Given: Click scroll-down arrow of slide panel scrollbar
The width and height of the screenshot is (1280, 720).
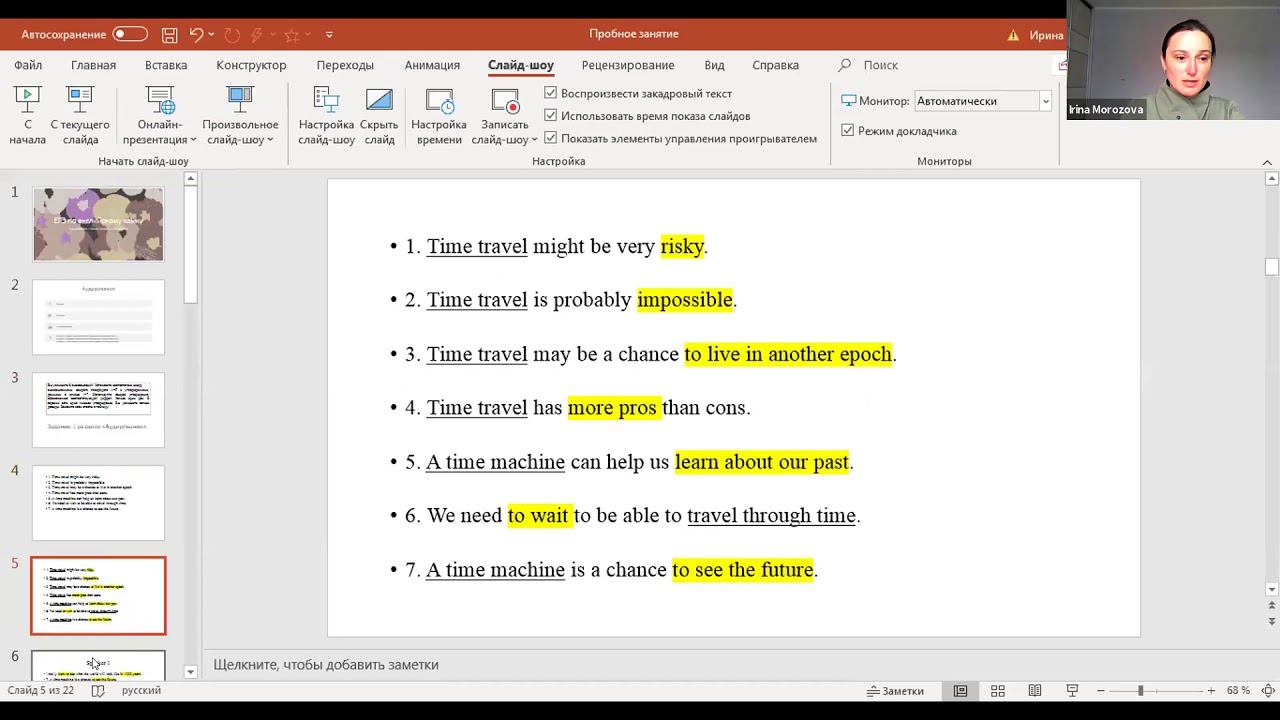Looking at the screenshot, I should point(191,673).
